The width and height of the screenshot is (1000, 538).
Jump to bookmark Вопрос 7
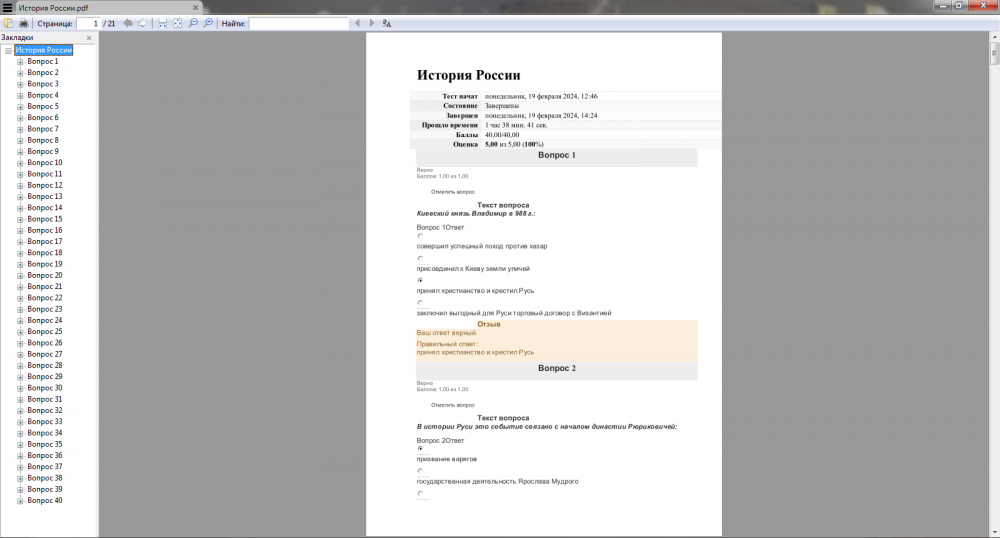click(x=43, y=129)
